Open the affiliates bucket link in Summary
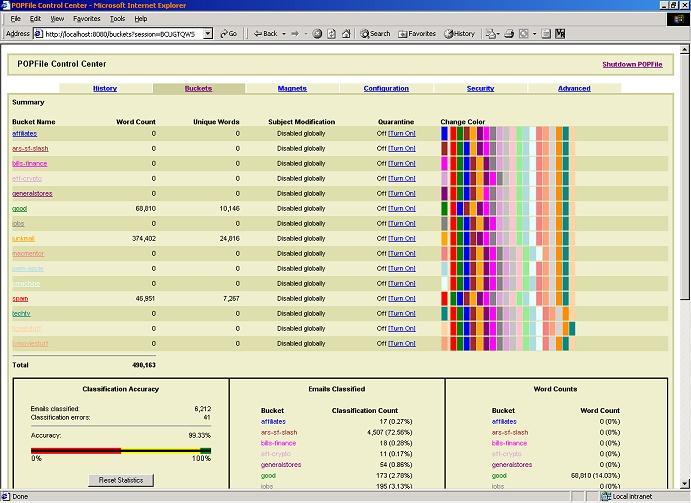 [25, 134]
